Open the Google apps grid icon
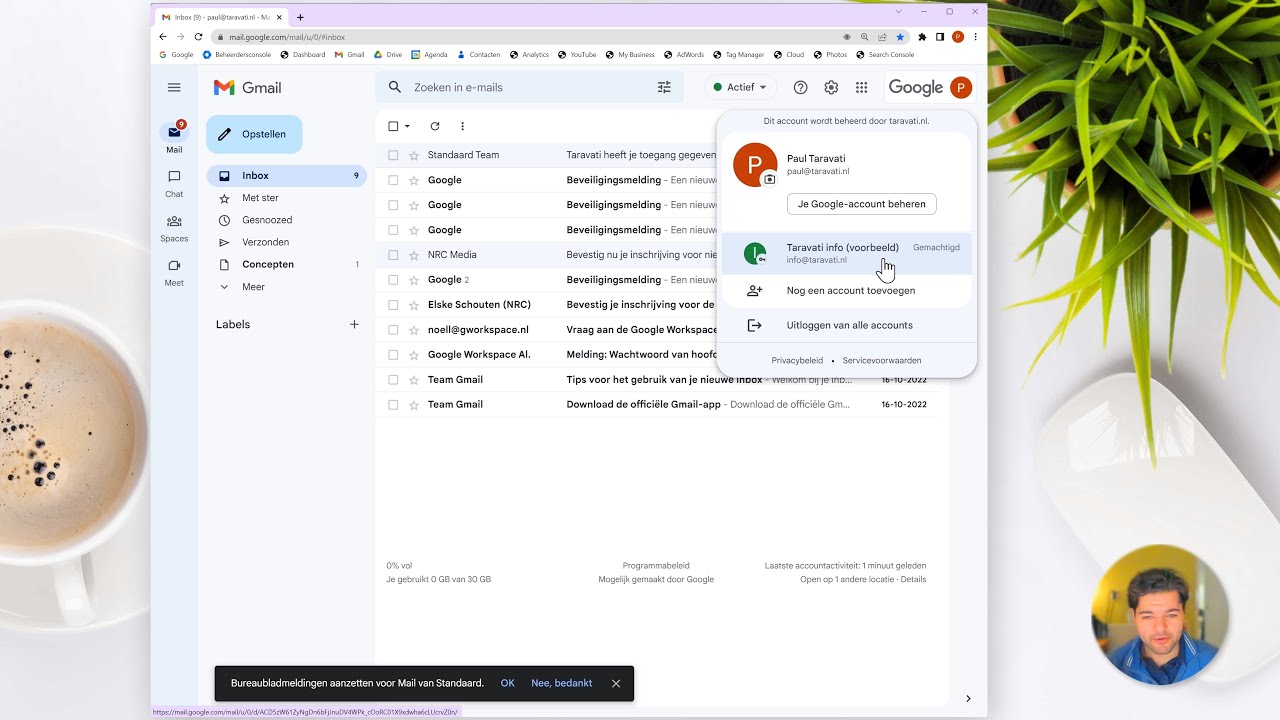 pos(861,88)
